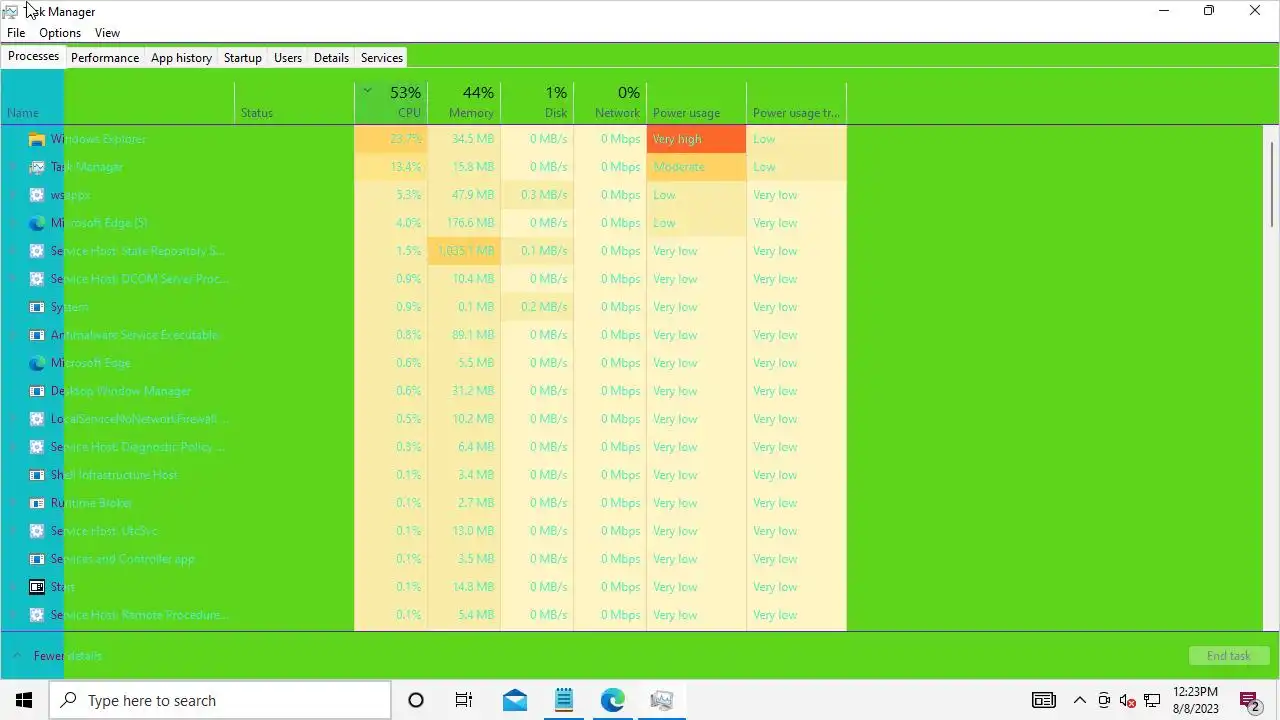Click the Desktop Window Manager process icon
The height and width of the screenshot is (720, 1280).
click(x=37, y=391)
